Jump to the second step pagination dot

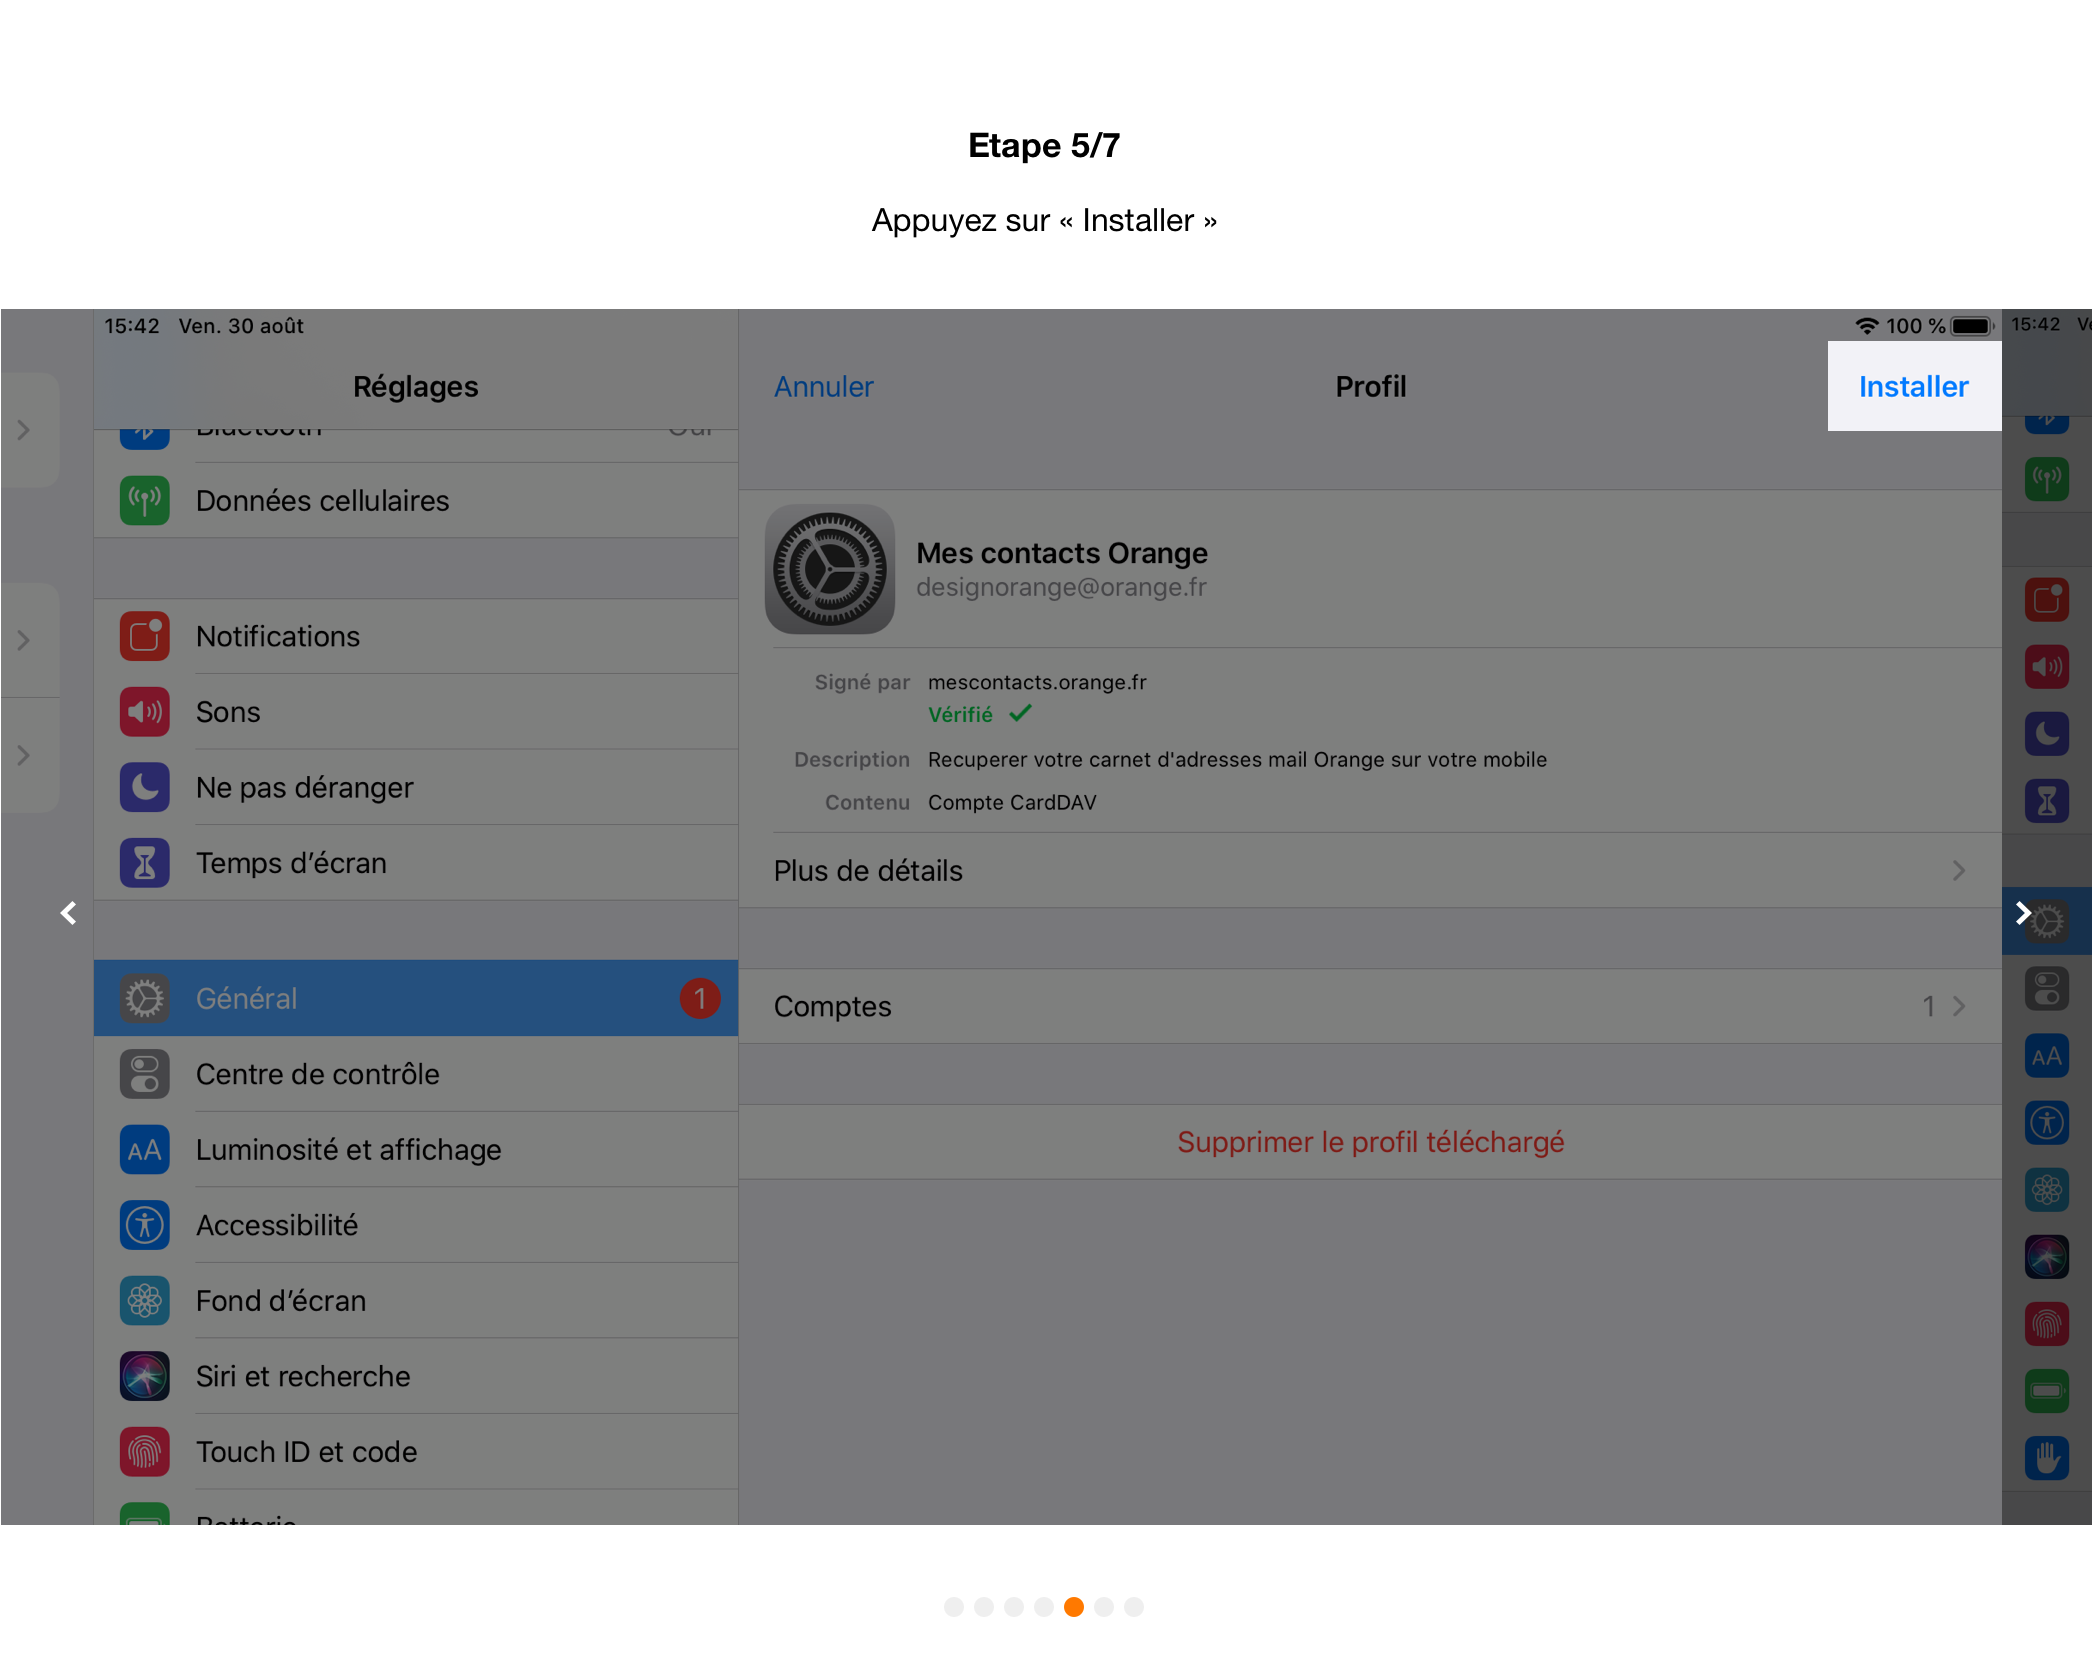pos(984,1607)
